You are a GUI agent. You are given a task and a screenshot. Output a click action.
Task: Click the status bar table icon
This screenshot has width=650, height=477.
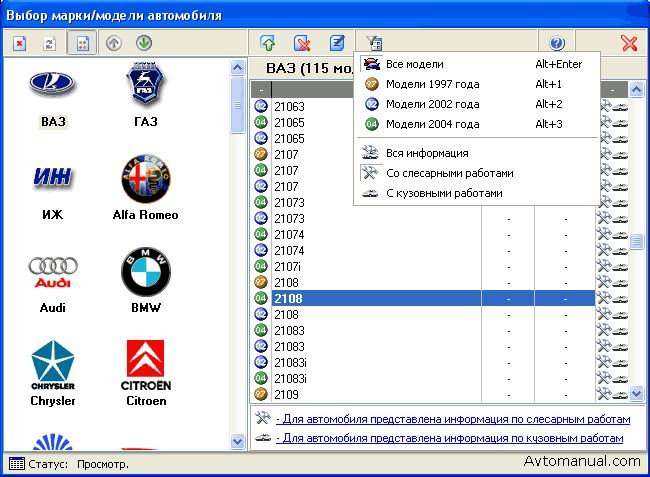[x=17, y=464]
